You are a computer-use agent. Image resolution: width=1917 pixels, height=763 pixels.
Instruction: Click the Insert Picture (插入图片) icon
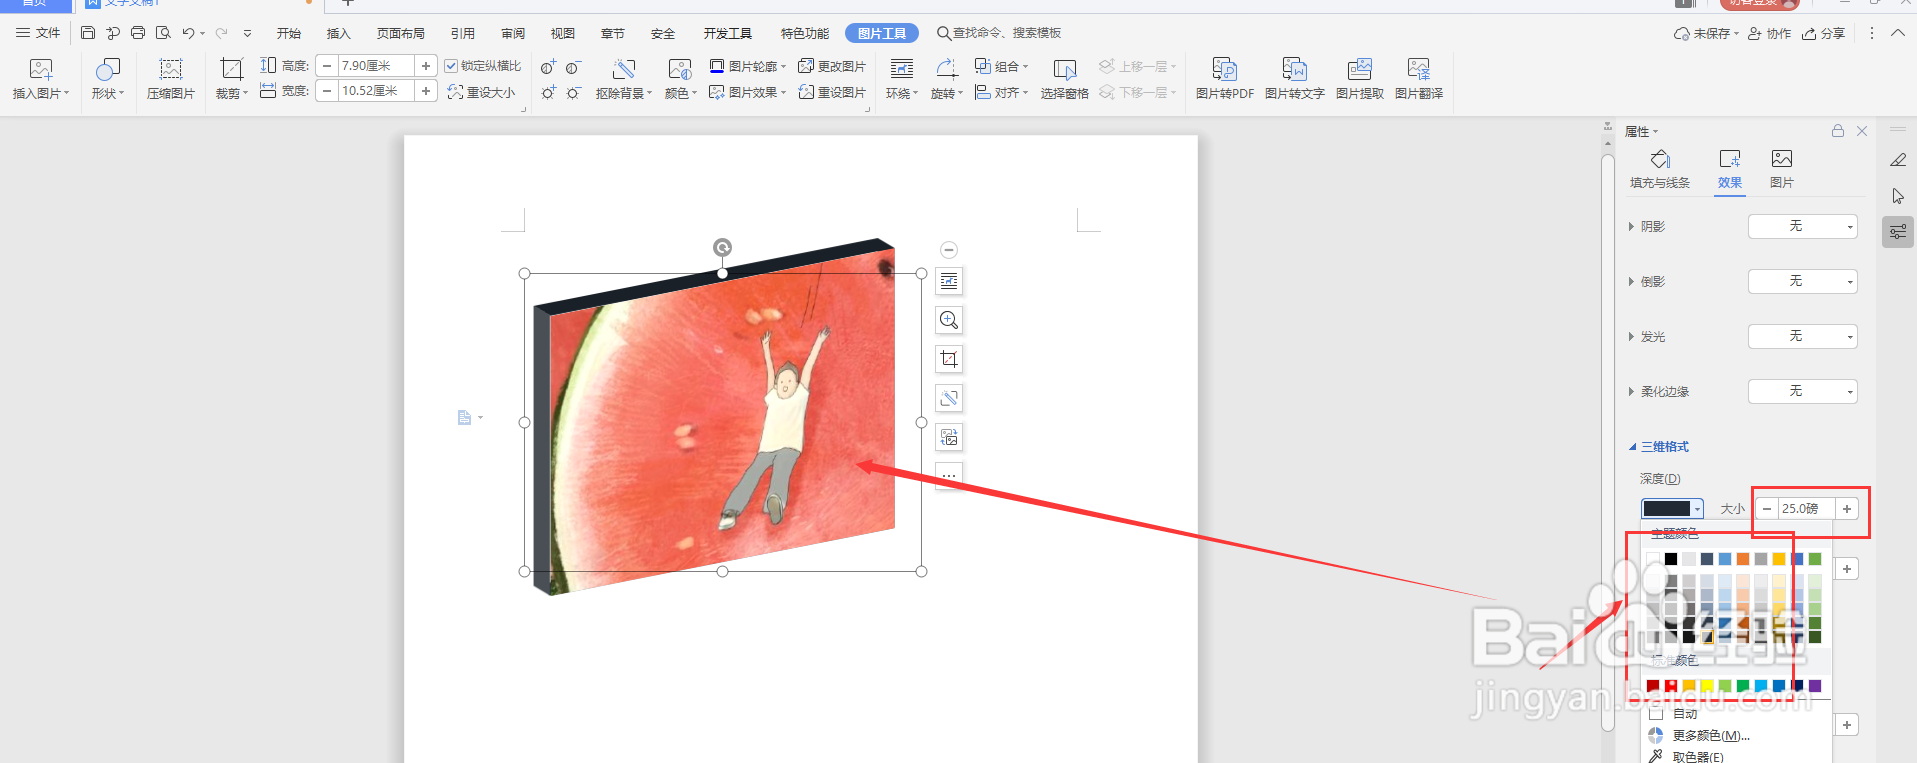click(x=41, y=70)
